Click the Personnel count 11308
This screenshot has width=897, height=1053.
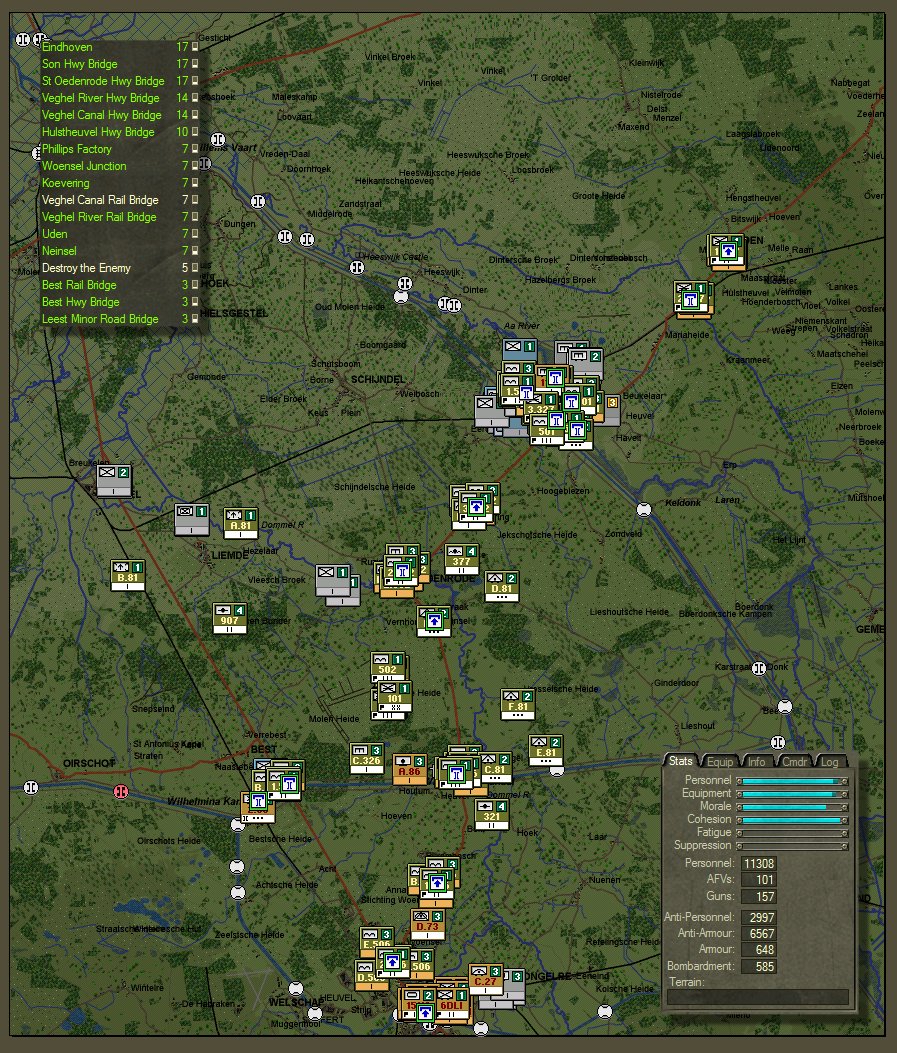757,864
